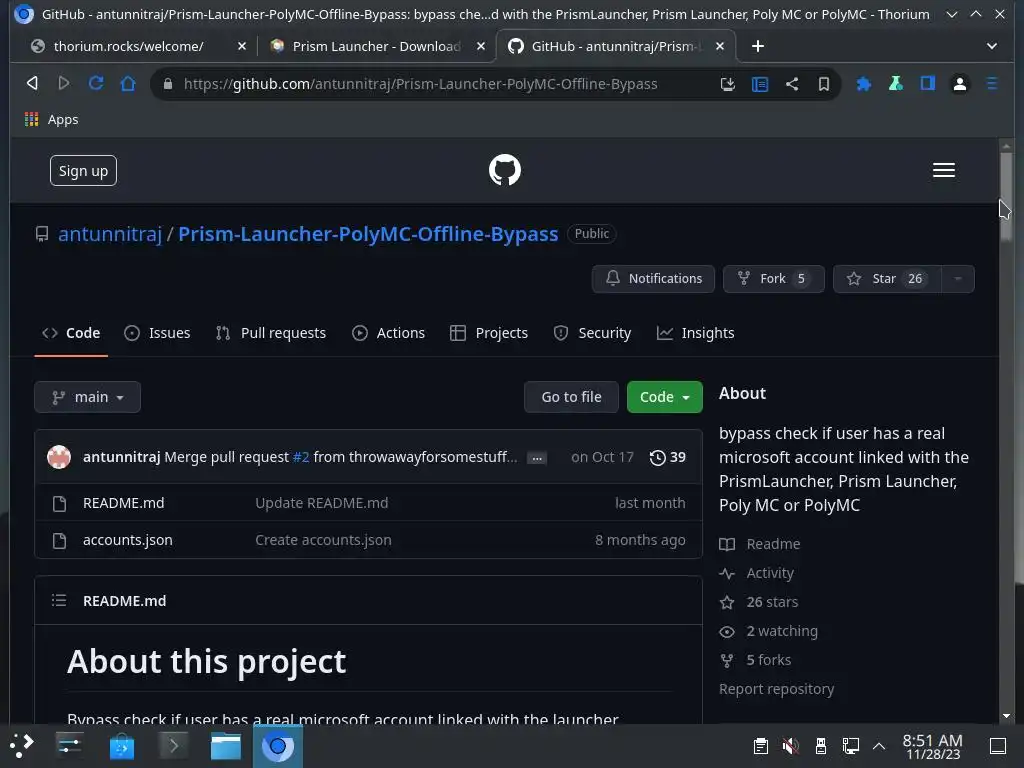Open the browser home page icon

click(128, 83)
